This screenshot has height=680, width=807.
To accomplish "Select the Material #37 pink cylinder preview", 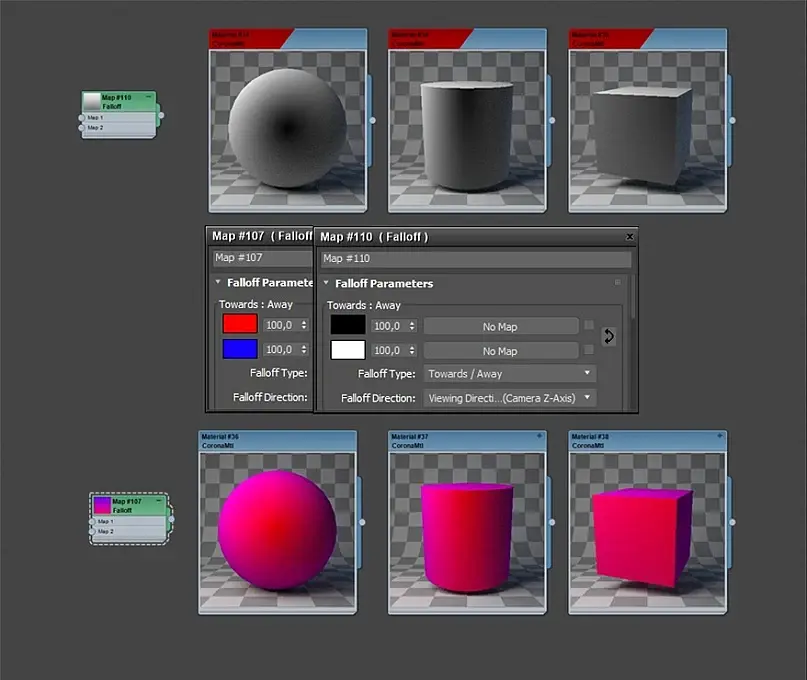I will [467, 530].
